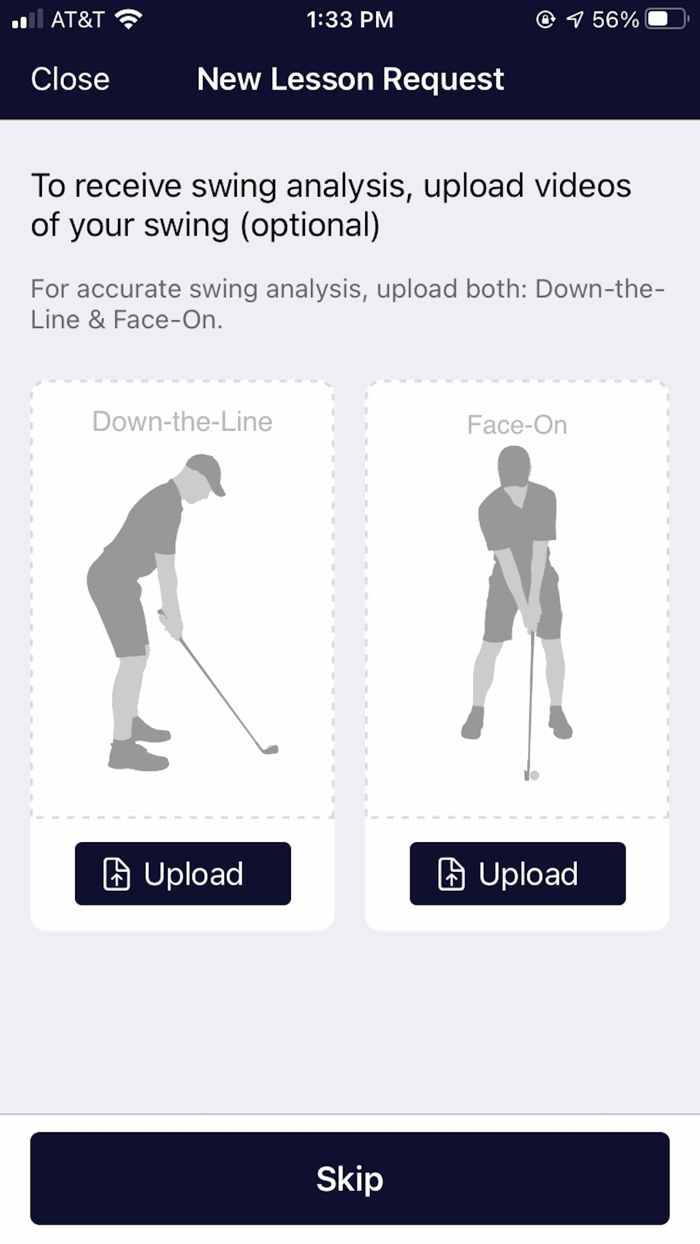Click the upload file icon for Down-the-Line
Viewport: 700px width, 1244px height.
[117, 875]
